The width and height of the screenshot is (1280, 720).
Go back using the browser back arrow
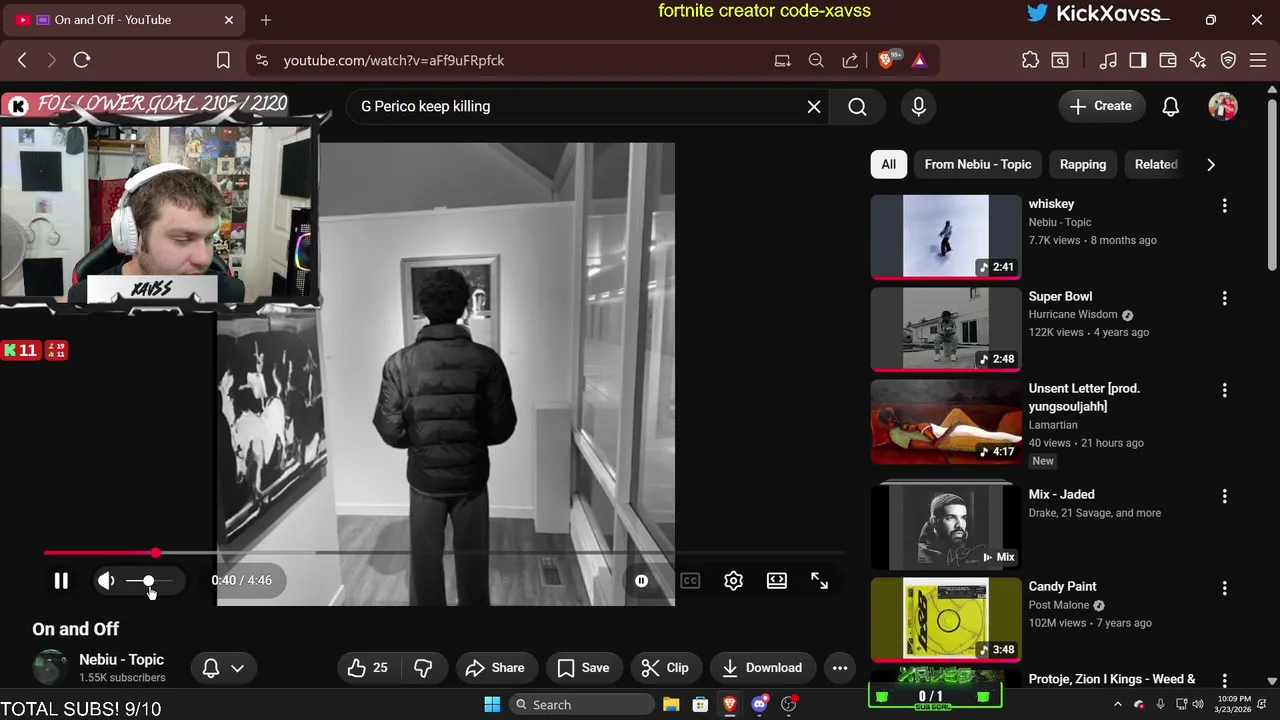22,60
